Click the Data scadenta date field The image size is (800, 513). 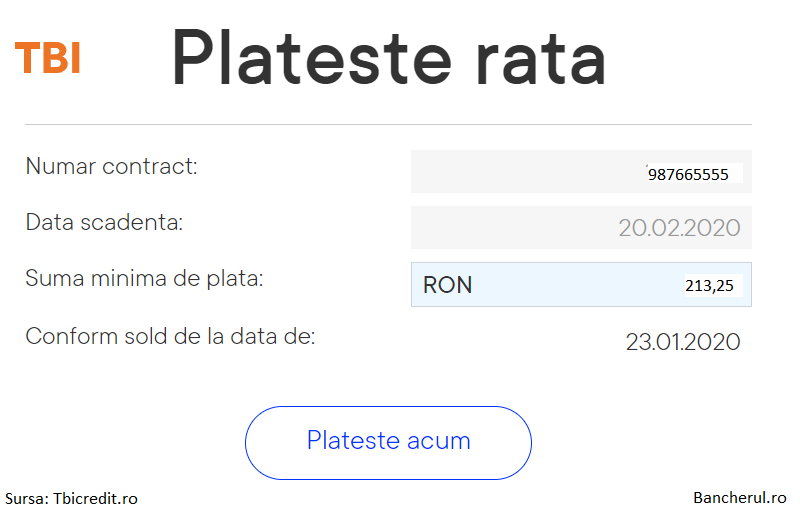(x=581, y=228)
